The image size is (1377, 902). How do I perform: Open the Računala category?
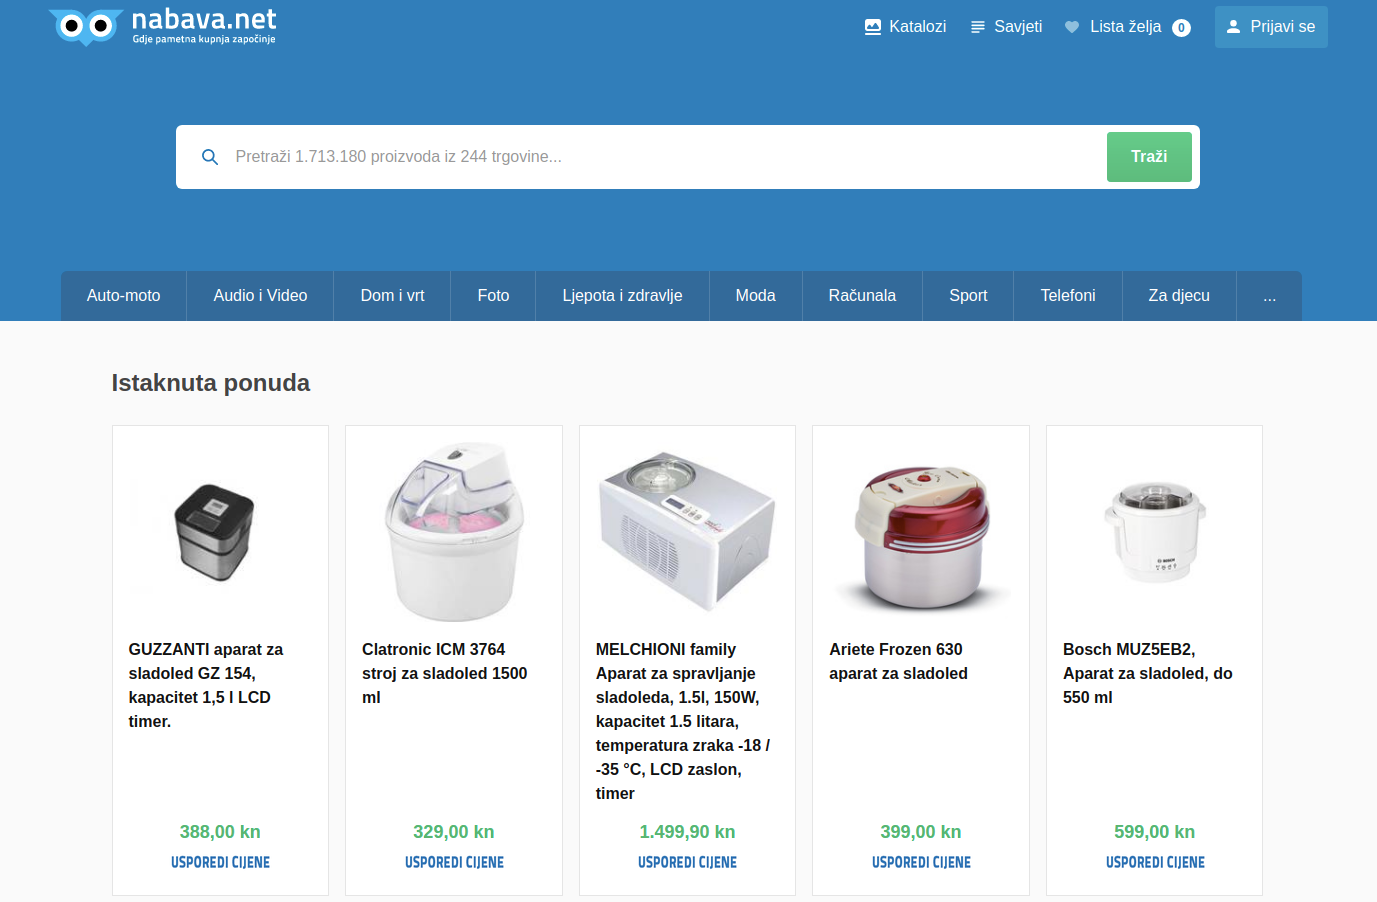click(862, 296)
